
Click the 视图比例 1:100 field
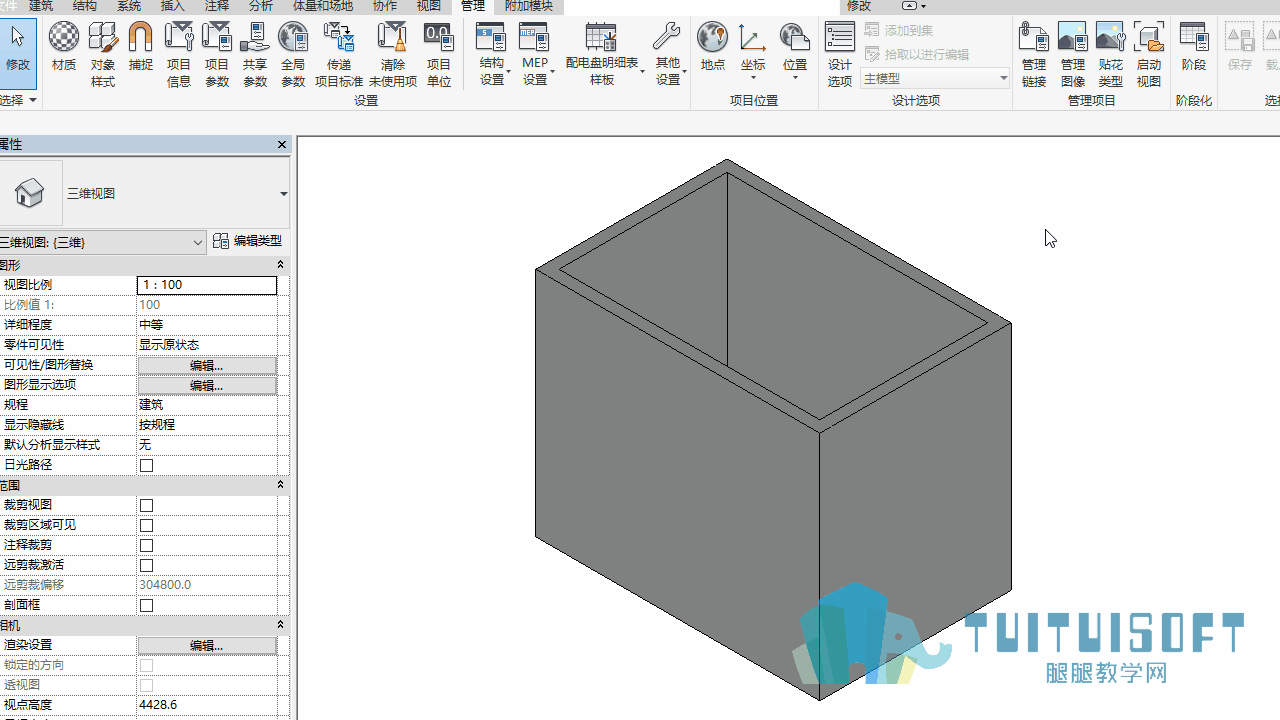[207, 285]
